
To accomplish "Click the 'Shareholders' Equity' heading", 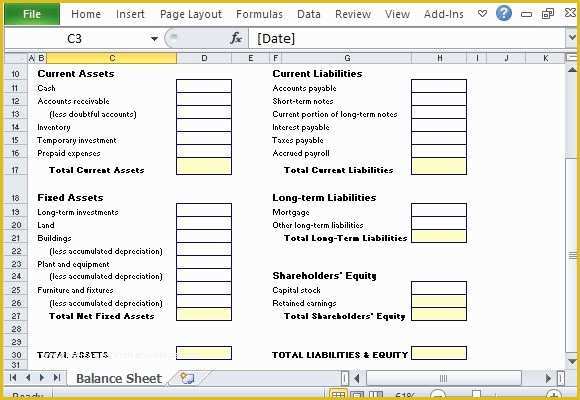I will [324, 276].
